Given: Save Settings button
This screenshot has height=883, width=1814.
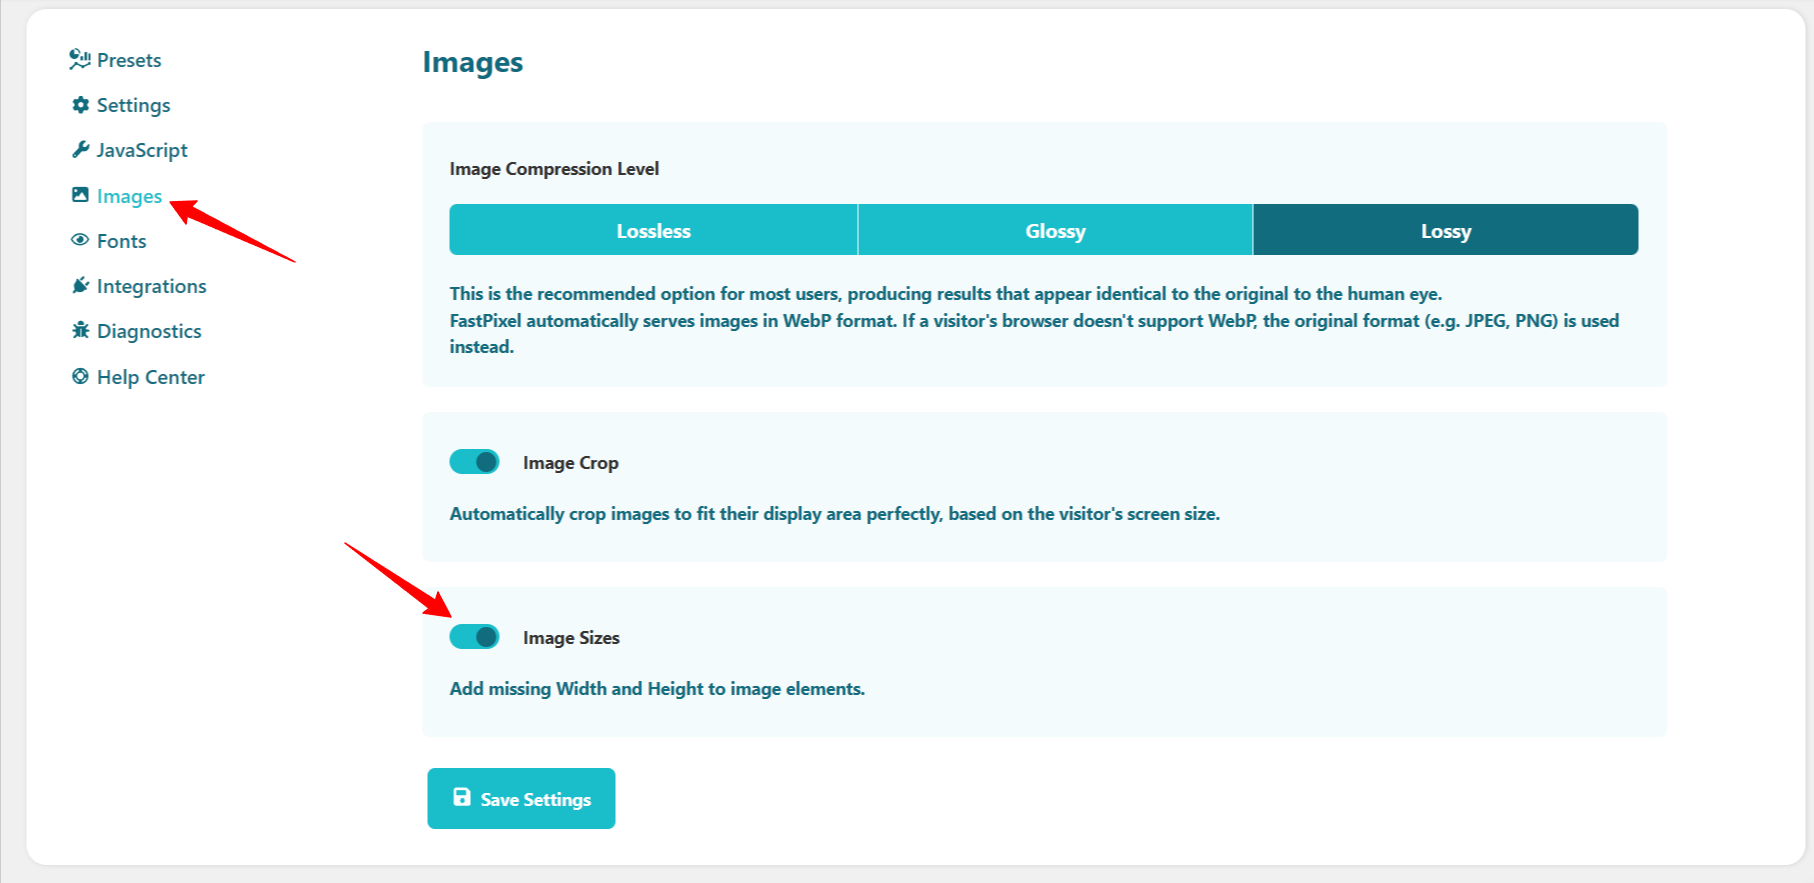Looking at the screenshot, I should pyautogui.click(x=521, y=798).
